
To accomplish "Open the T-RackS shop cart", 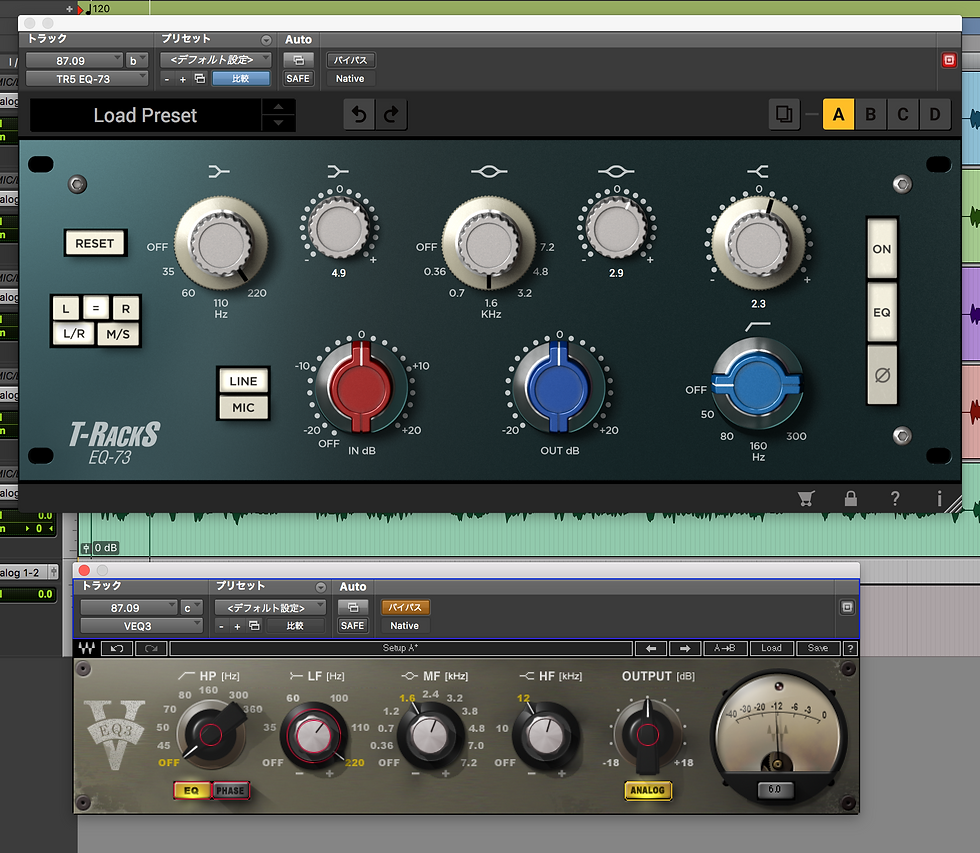I will [x=806, y=498].
